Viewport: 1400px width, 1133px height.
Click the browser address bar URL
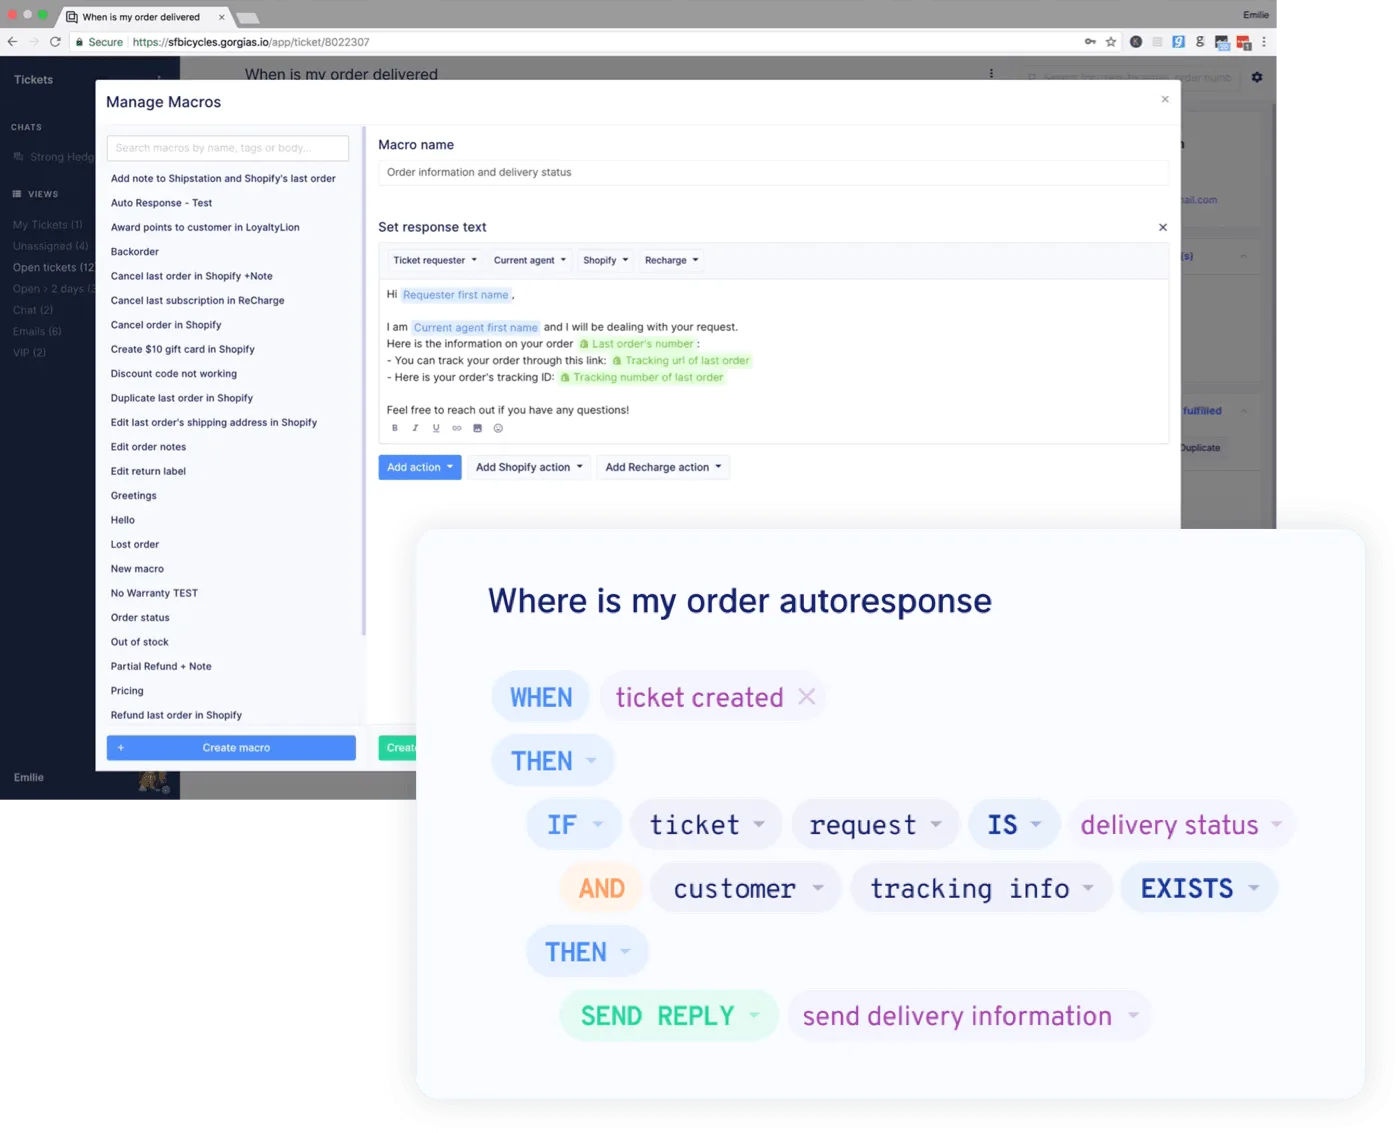pyautogui.click(x=251, y=42)
